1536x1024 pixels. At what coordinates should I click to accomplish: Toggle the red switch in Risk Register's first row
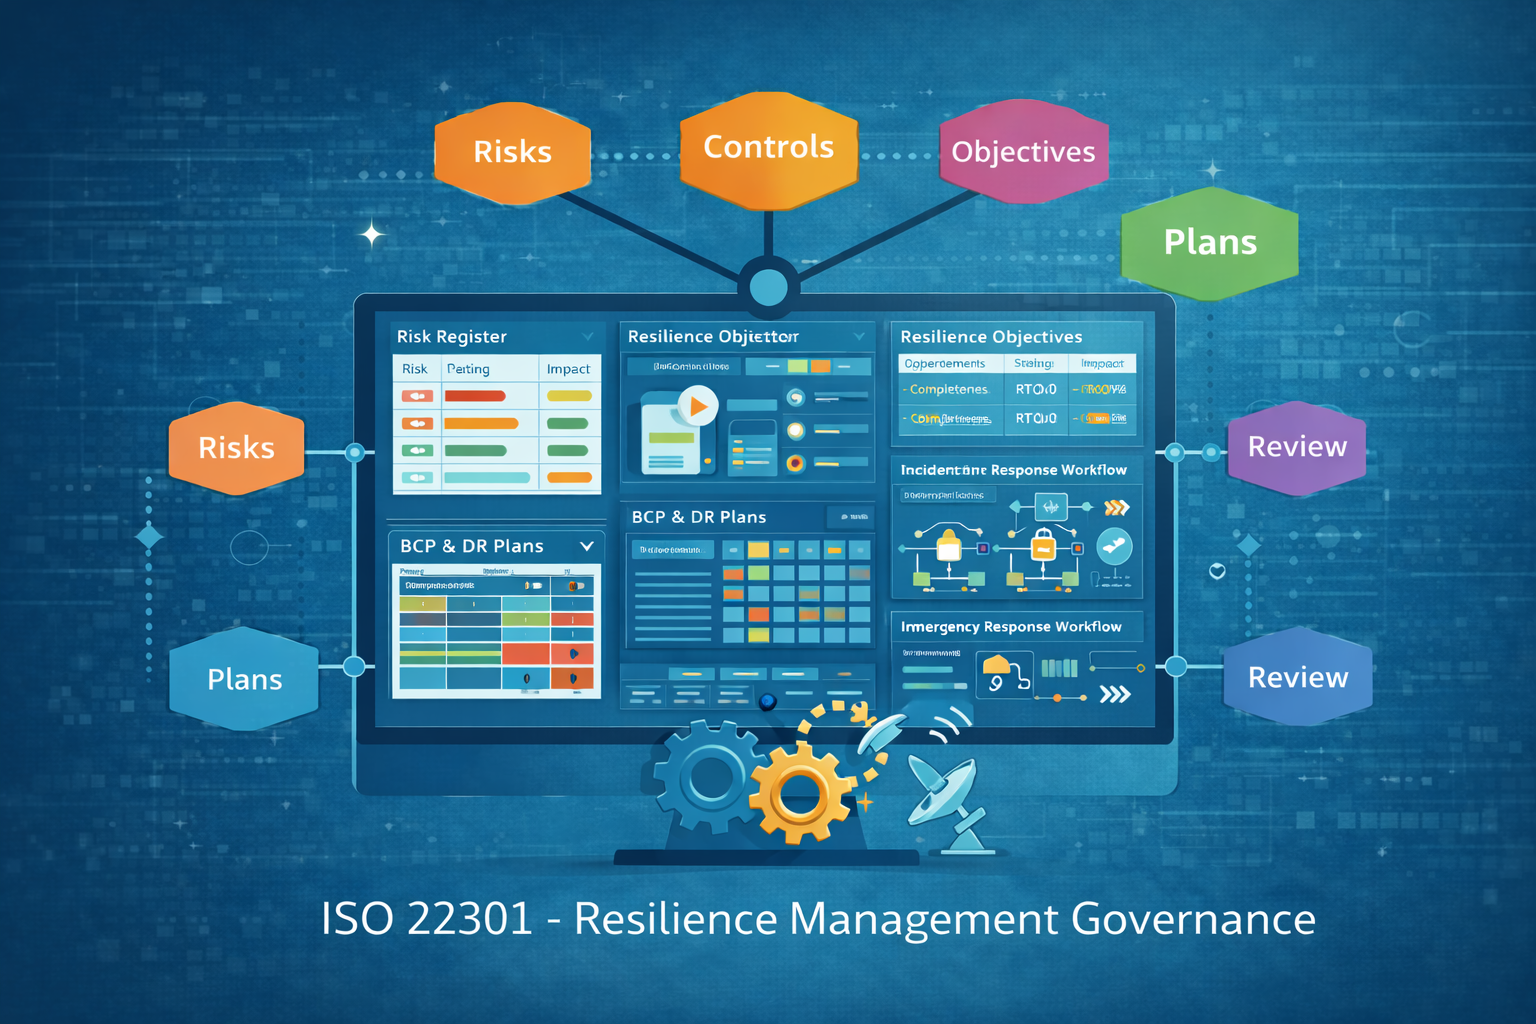(x=417, y=396)
